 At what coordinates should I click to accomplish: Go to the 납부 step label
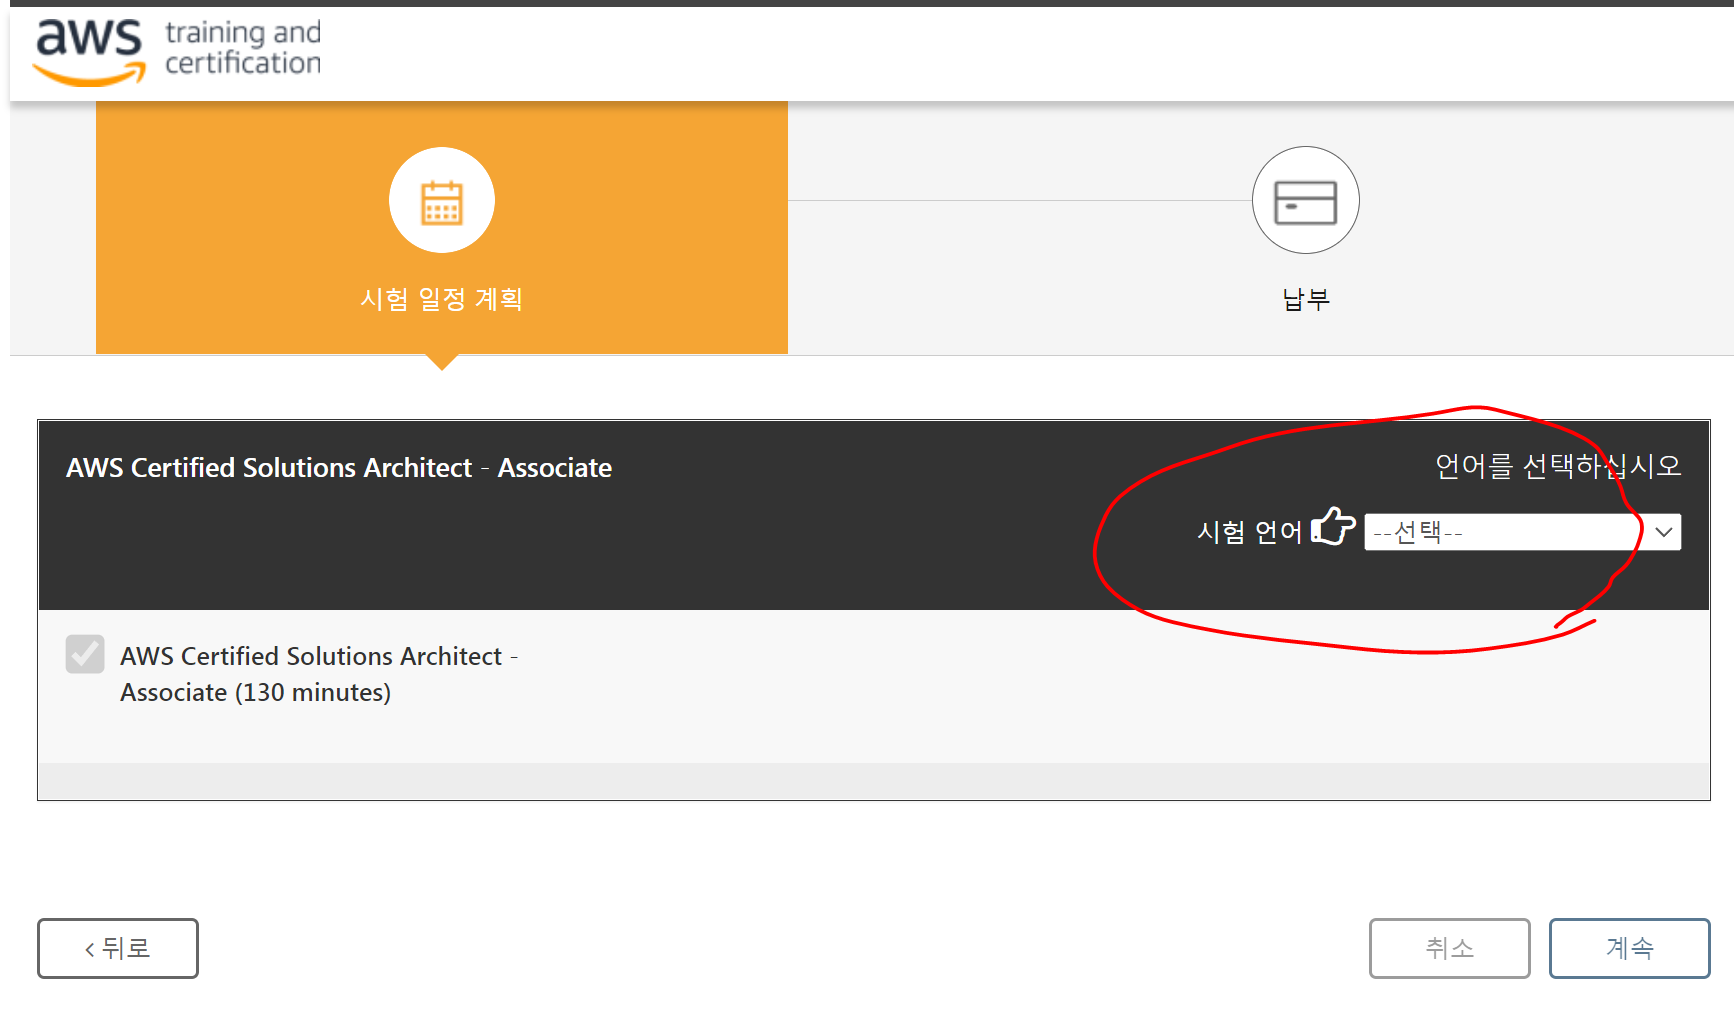(1306, 299)
